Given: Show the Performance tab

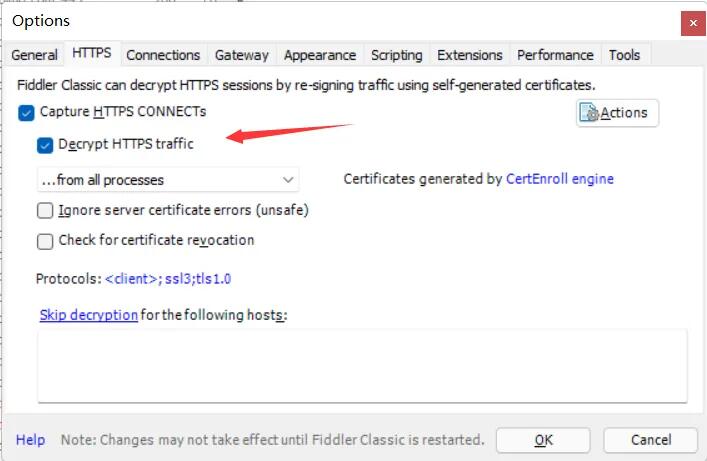Looking at the screenshot, I should 555,55.
